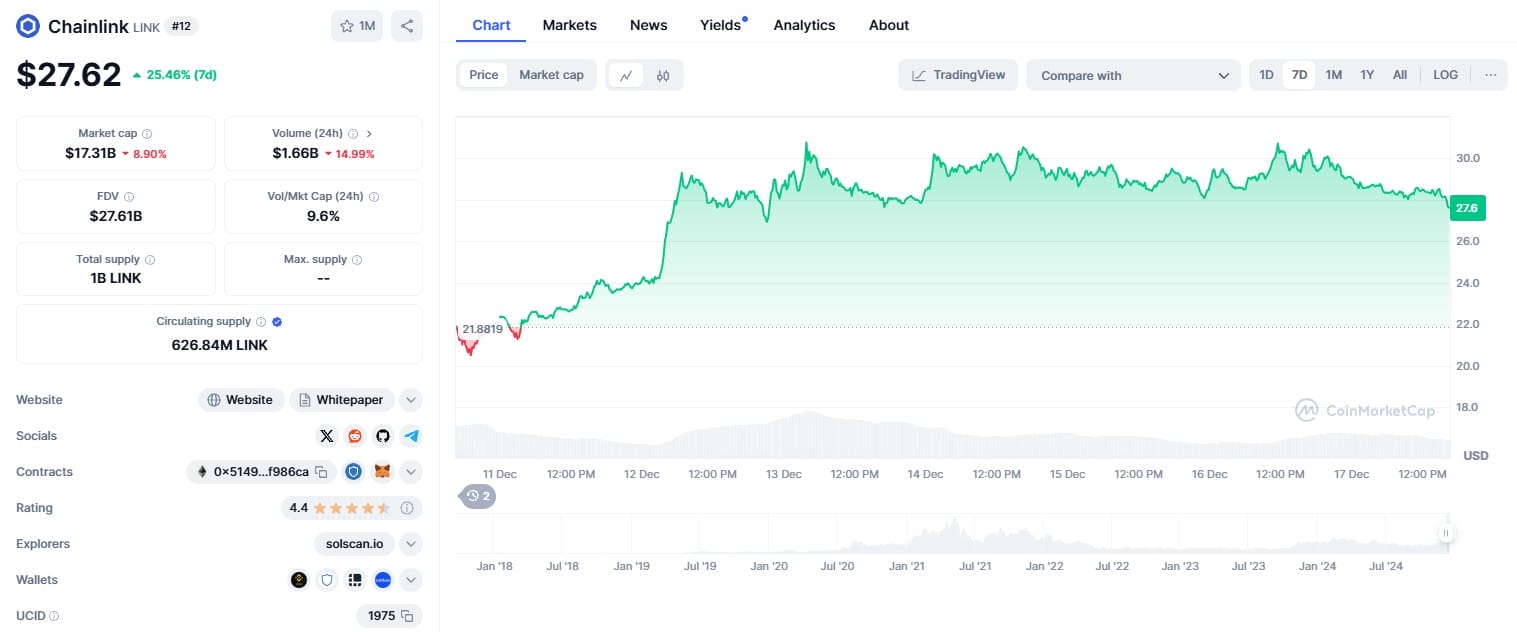This screenshot has height=632, width=1517.
Task: Open the Volume (24h) info icon
Action: pyautogui.click(x=354, y=133)
